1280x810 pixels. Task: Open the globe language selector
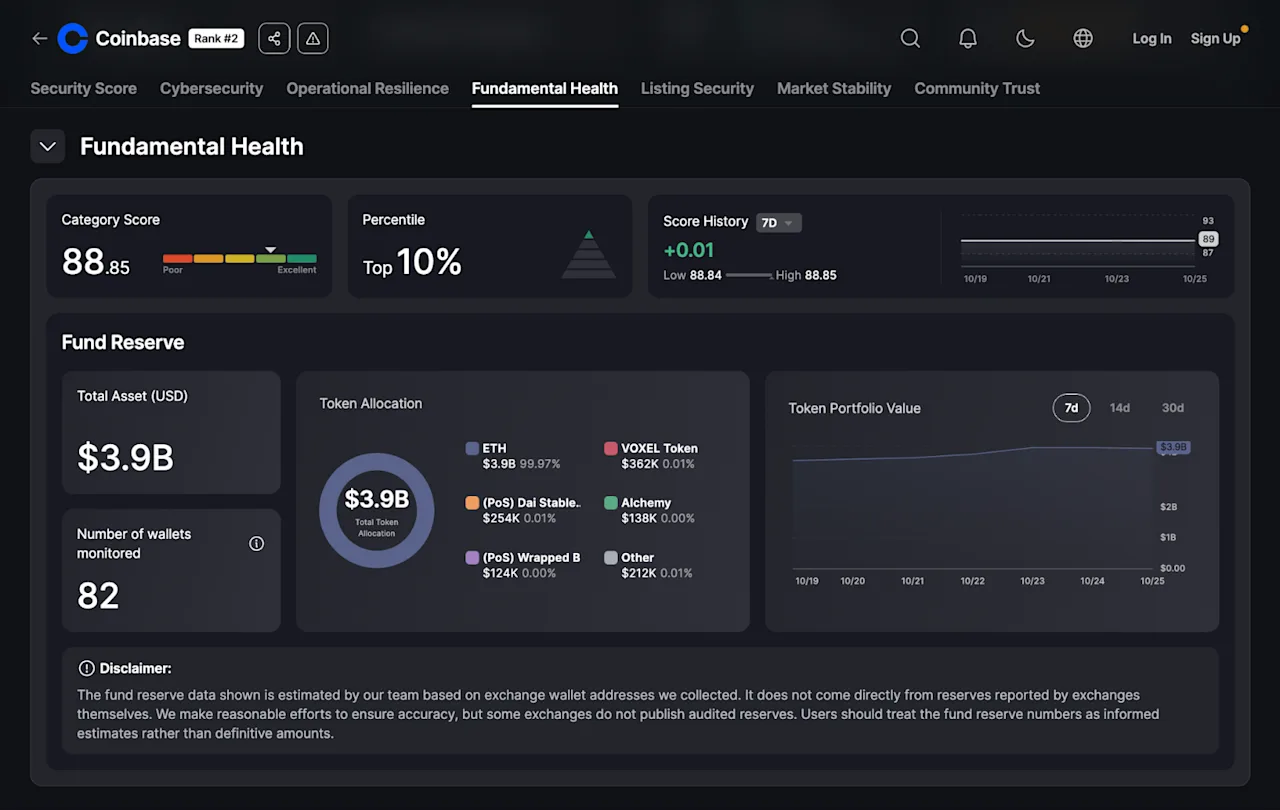click(x=1083, y=39)
